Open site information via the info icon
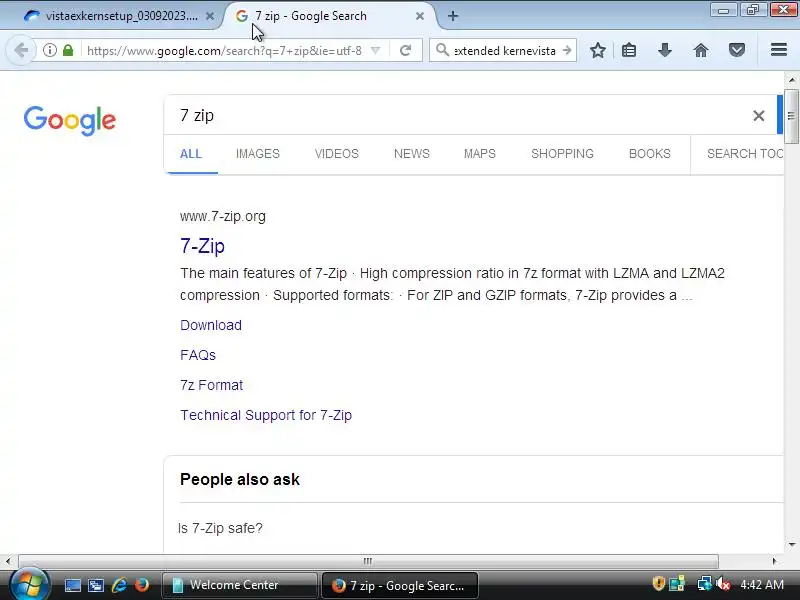Screen dimensions: 800x600 (49, 50)
